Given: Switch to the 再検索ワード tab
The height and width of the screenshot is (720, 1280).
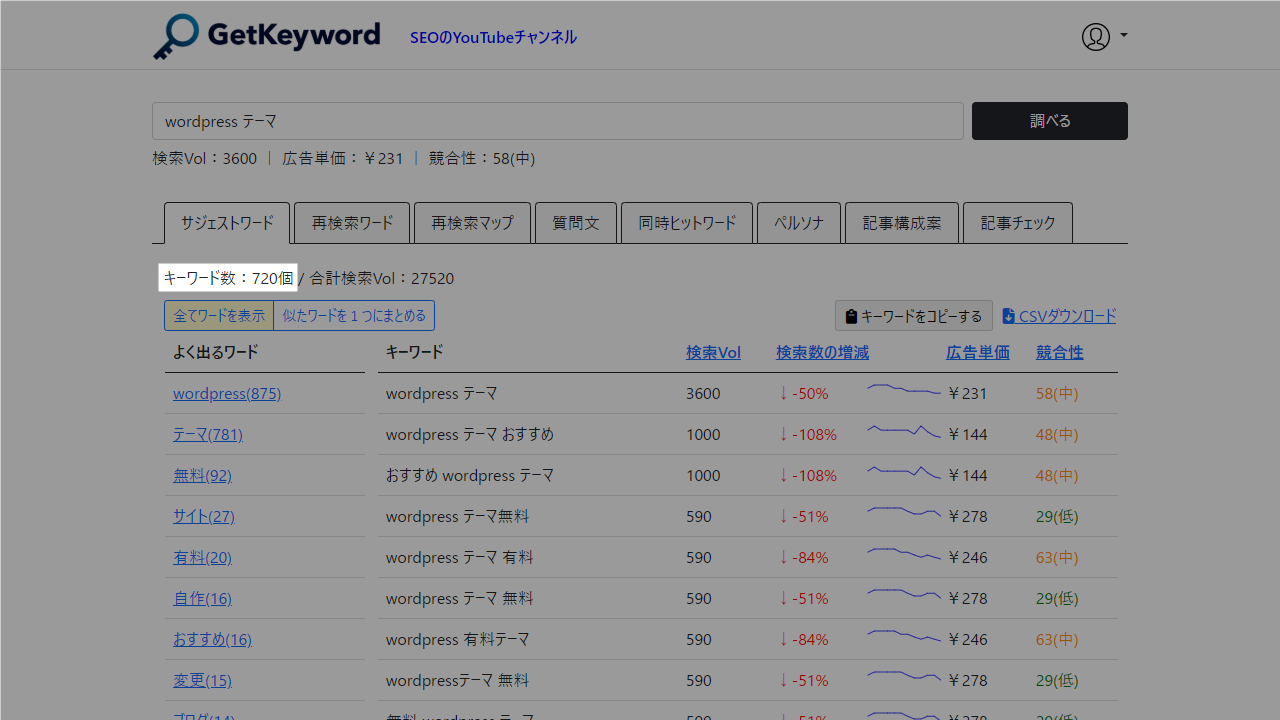Looking at the screenshot, I should (x=352, y=222).
